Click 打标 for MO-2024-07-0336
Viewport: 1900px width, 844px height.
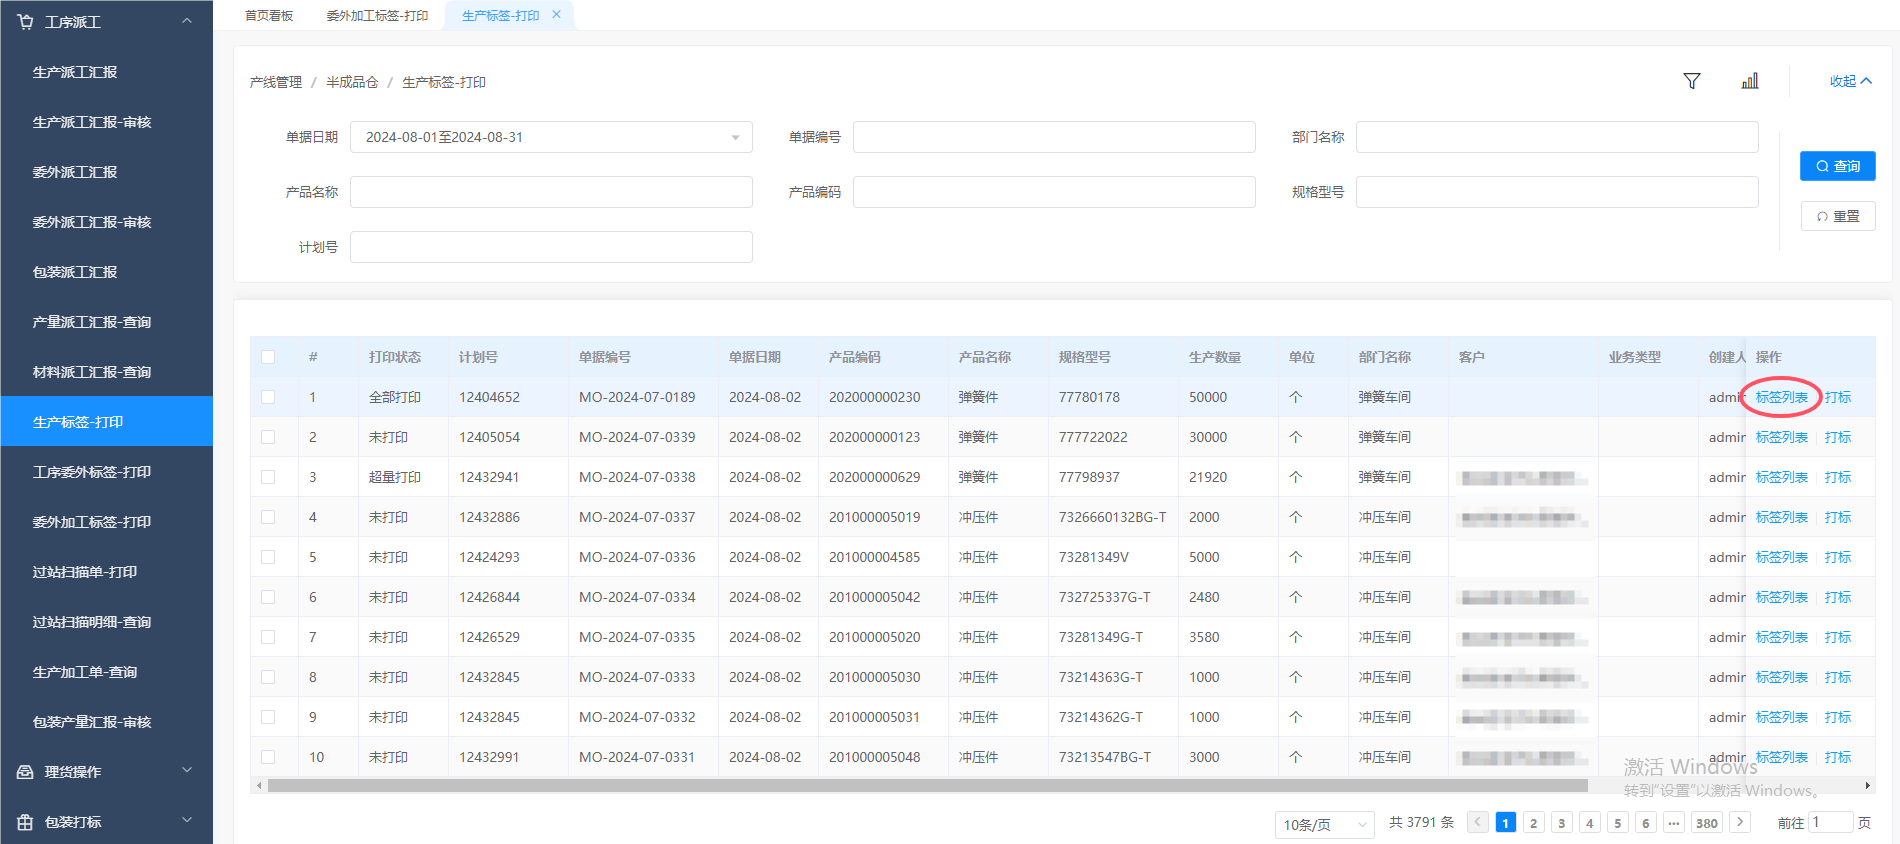tap(1838, 557)
